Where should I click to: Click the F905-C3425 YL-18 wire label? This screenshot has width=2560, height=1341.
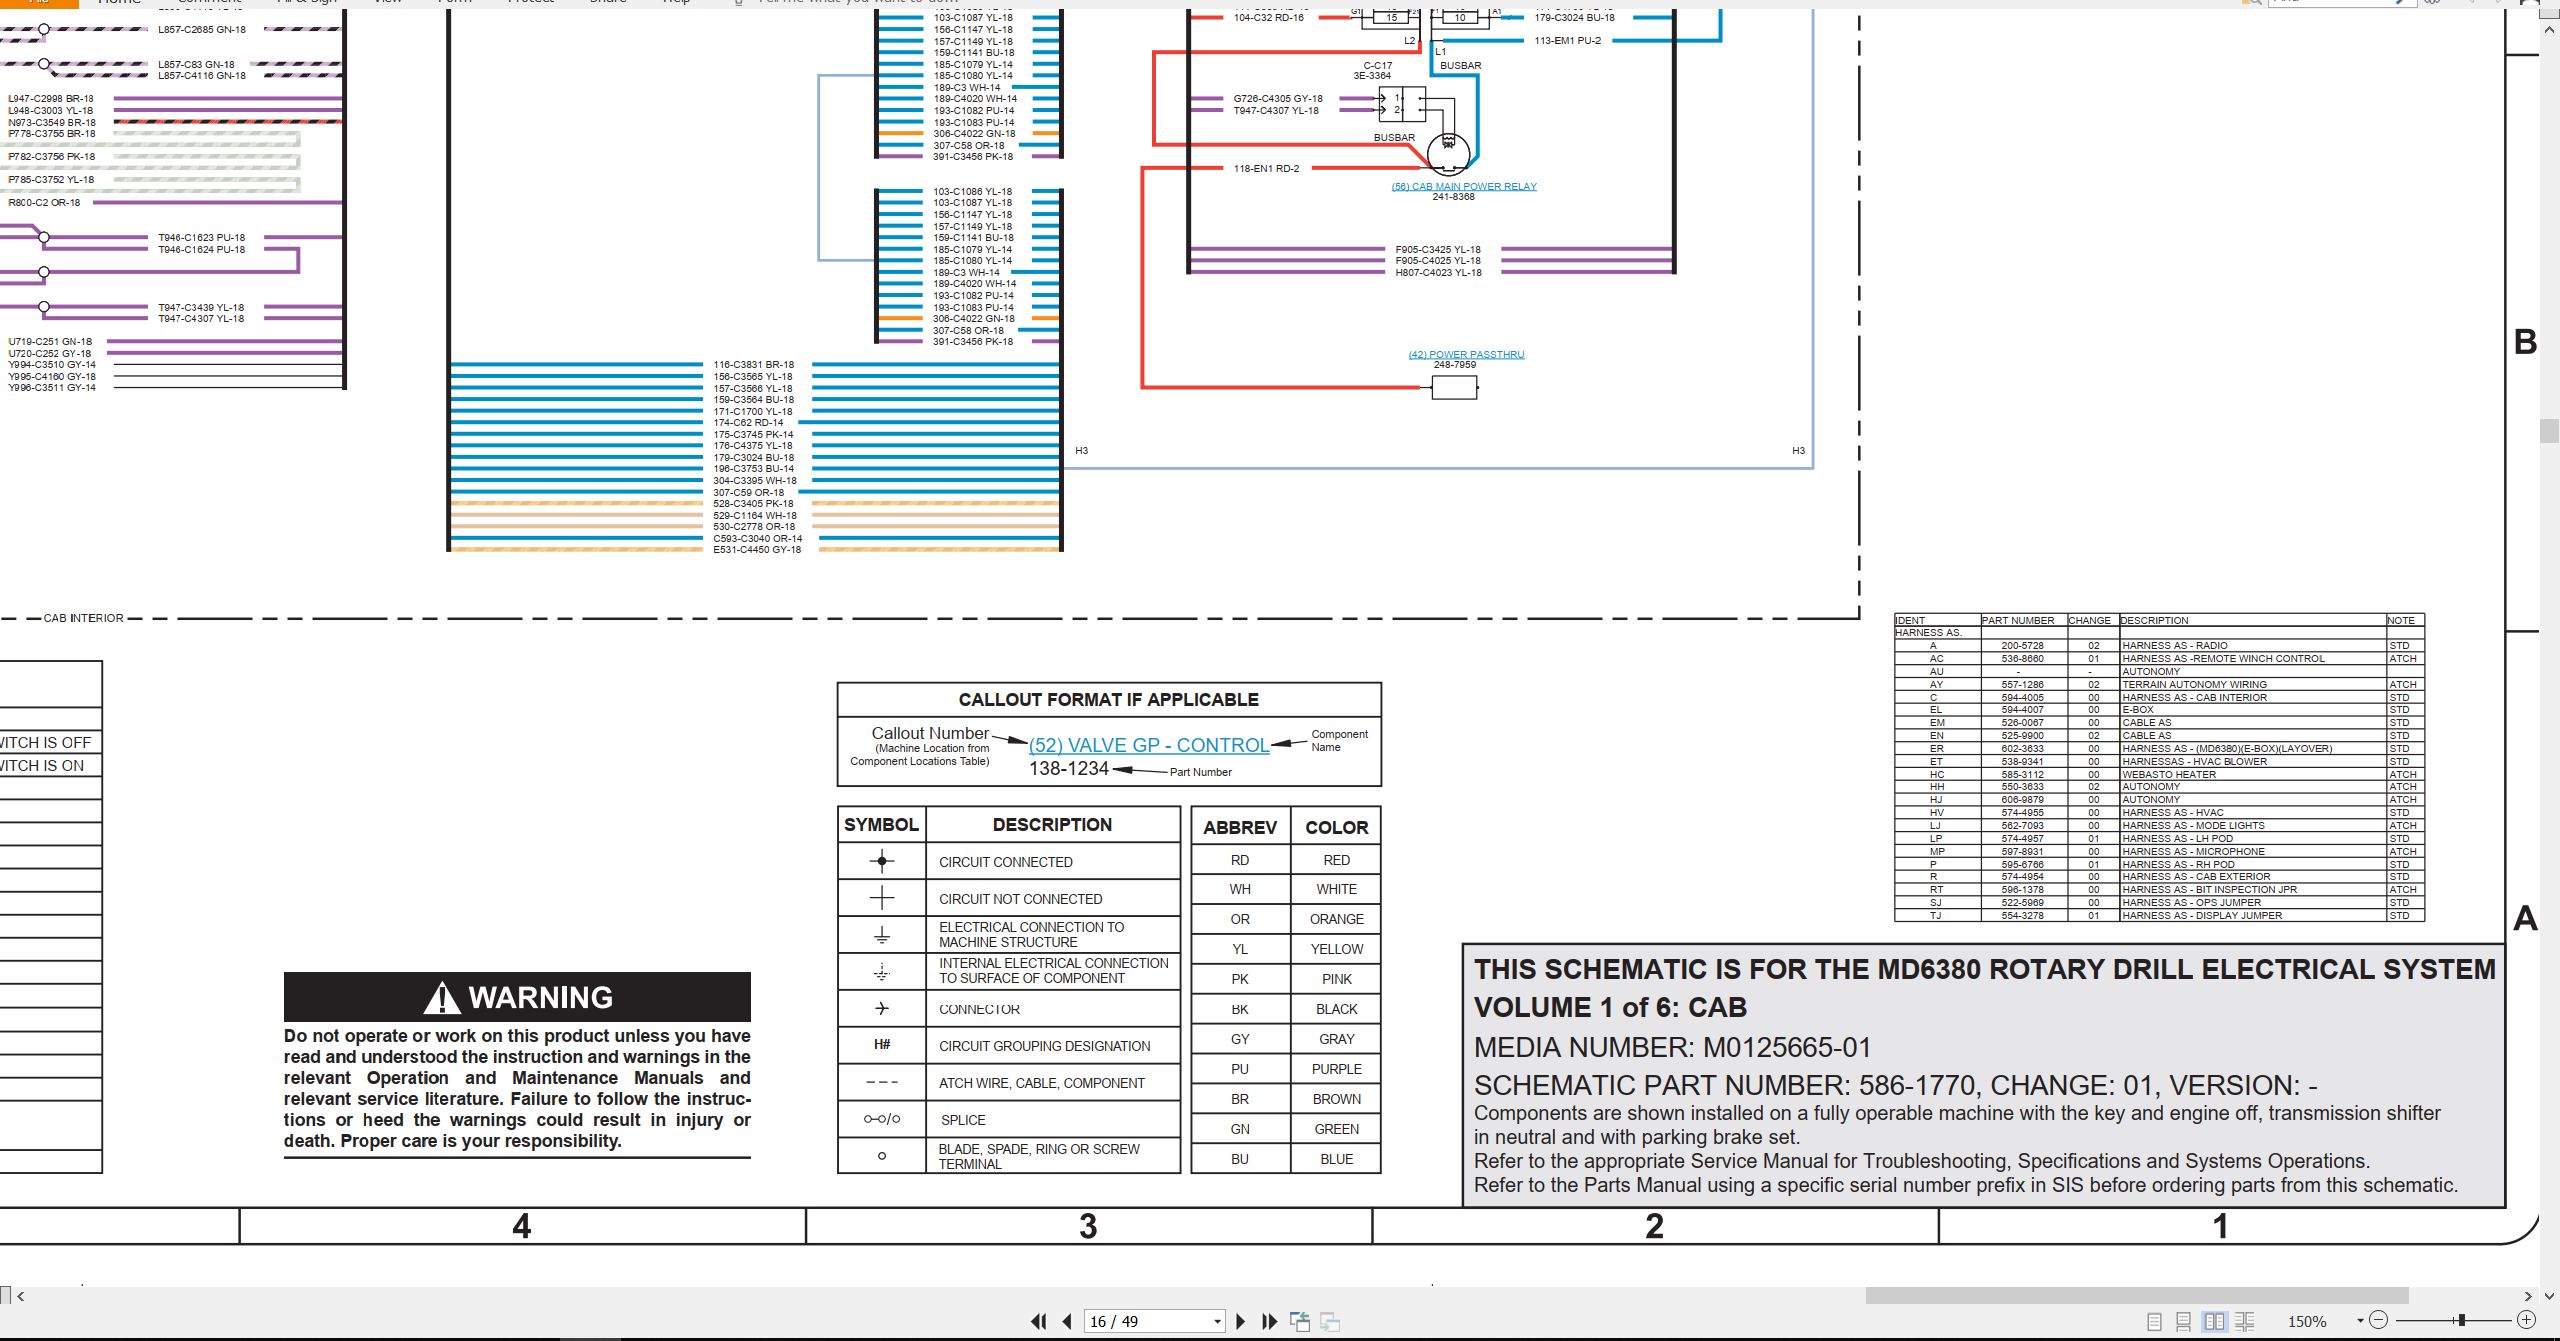tap(1438, 249)
